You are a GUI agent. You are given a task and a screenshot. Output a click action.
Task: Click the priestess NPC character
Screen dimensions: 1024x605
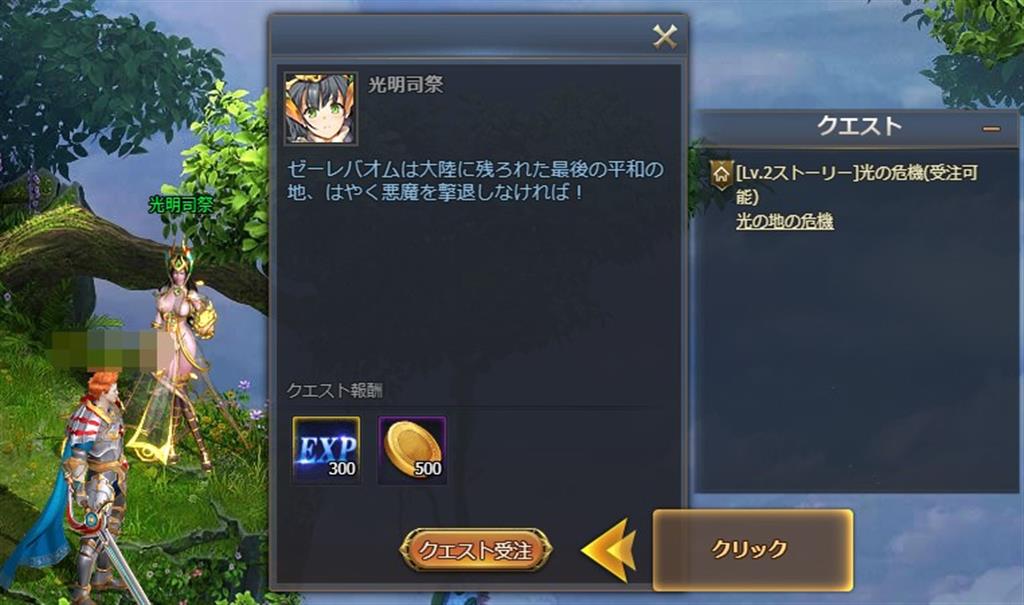point(182,353)
